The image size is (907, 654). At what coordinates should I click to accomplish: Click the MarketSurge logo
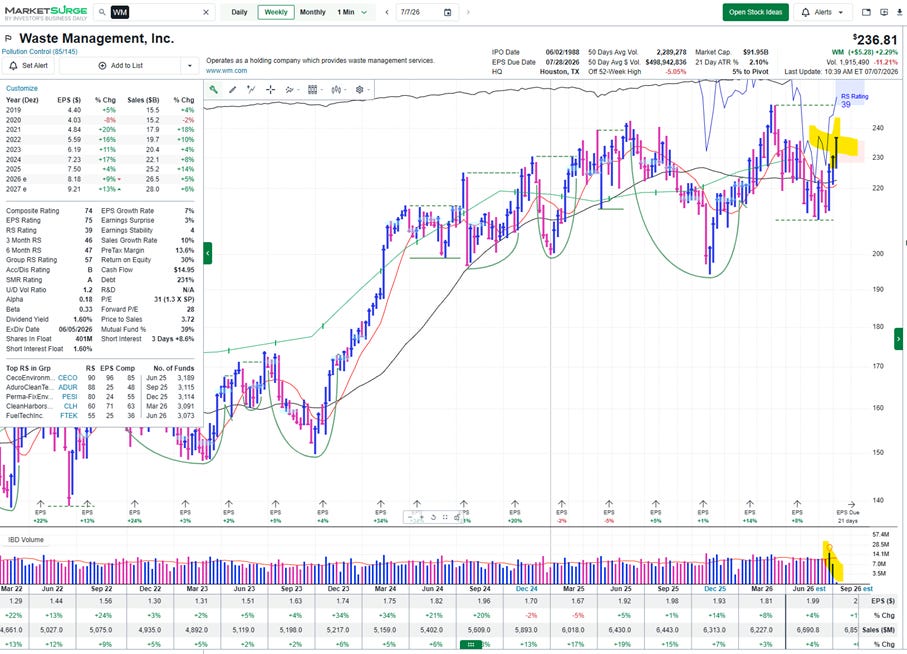tap(46, 13)
